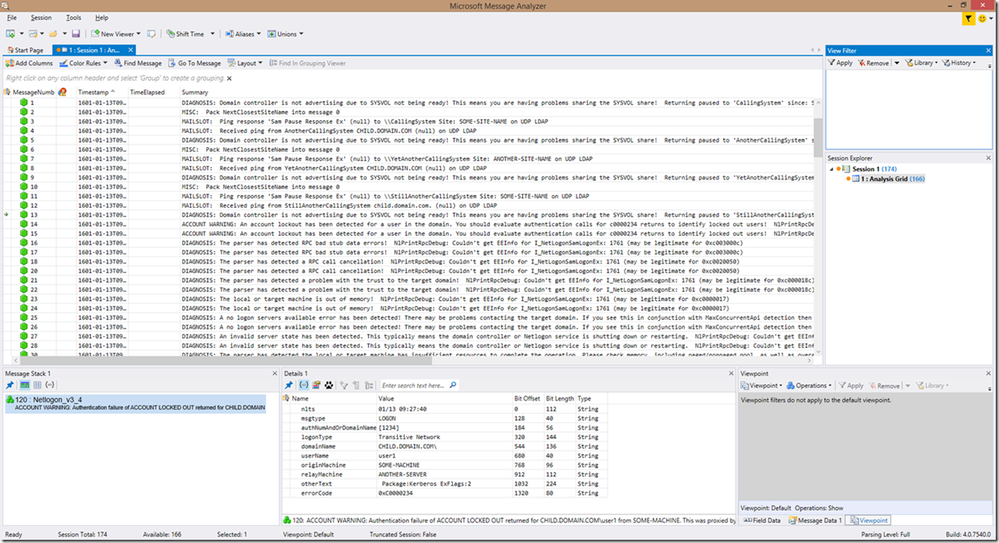Click the comment bubble icon beside New Viewer
The width and height of the screenshot is (999, 543).
pos(151,34)
